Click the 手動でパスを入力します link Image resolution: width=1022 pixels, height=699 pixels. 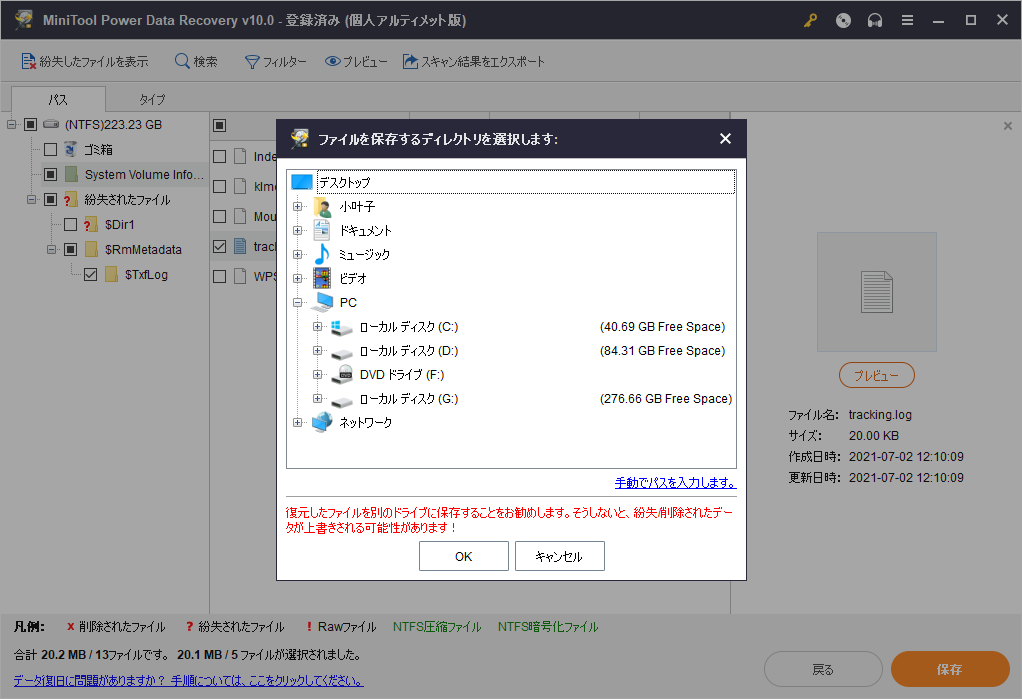tap(675, 483)
